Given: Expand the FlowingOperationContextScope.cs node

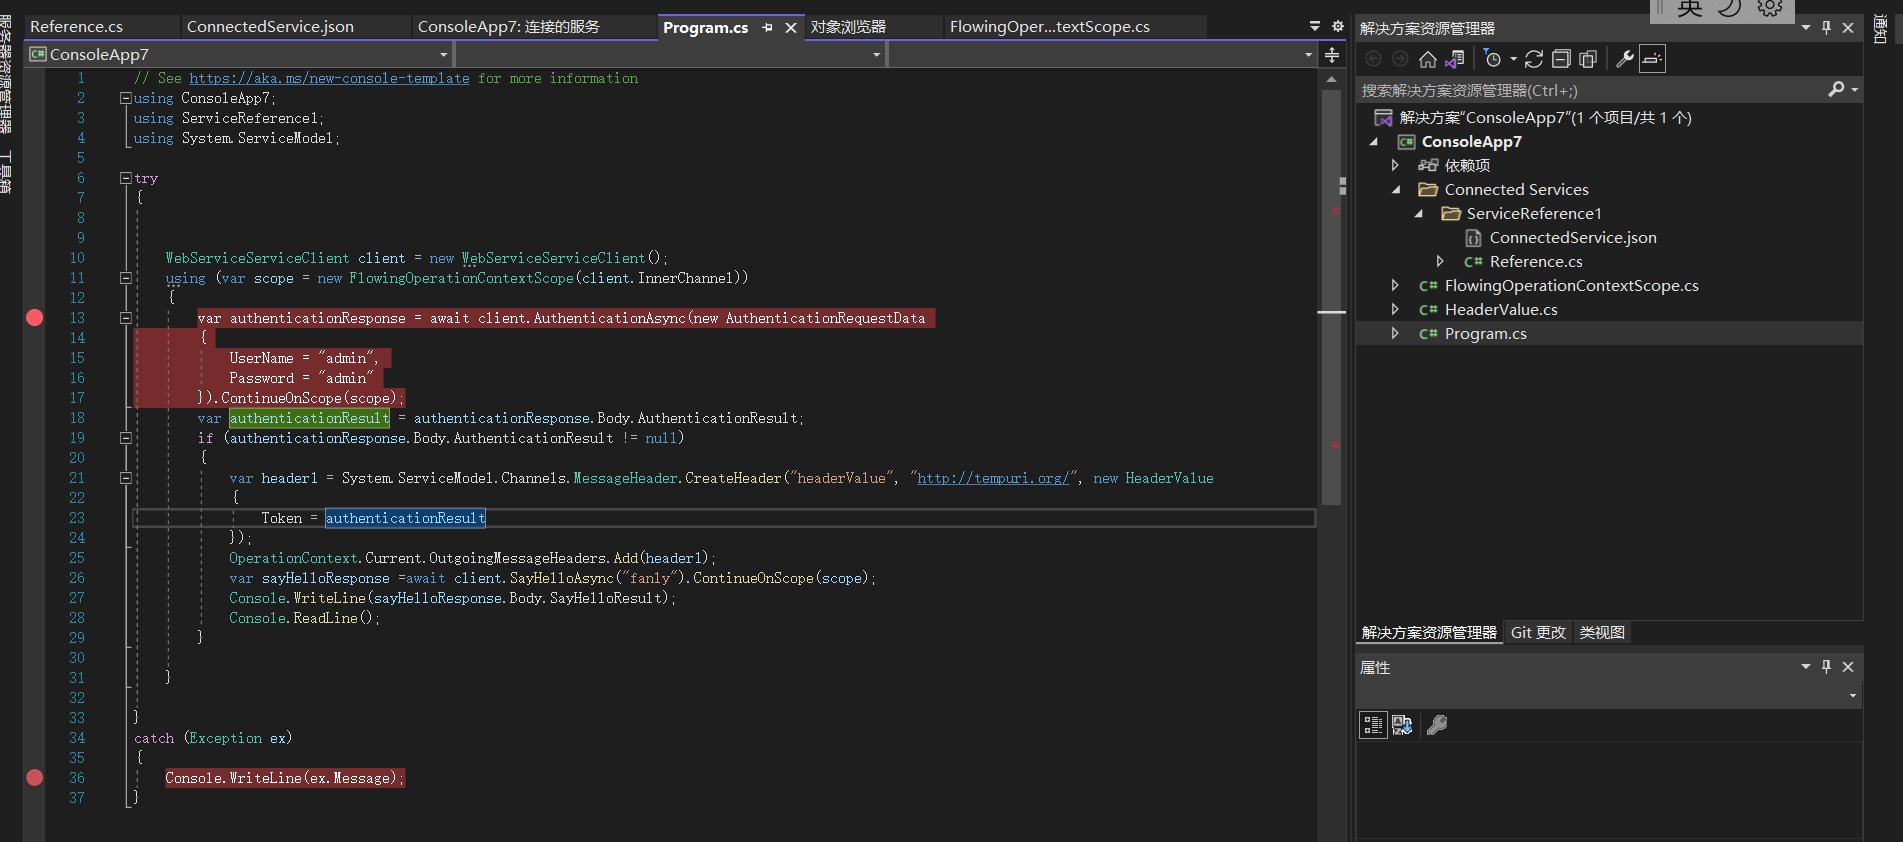Looking at the screenshot, I should tap(1395, 285).
